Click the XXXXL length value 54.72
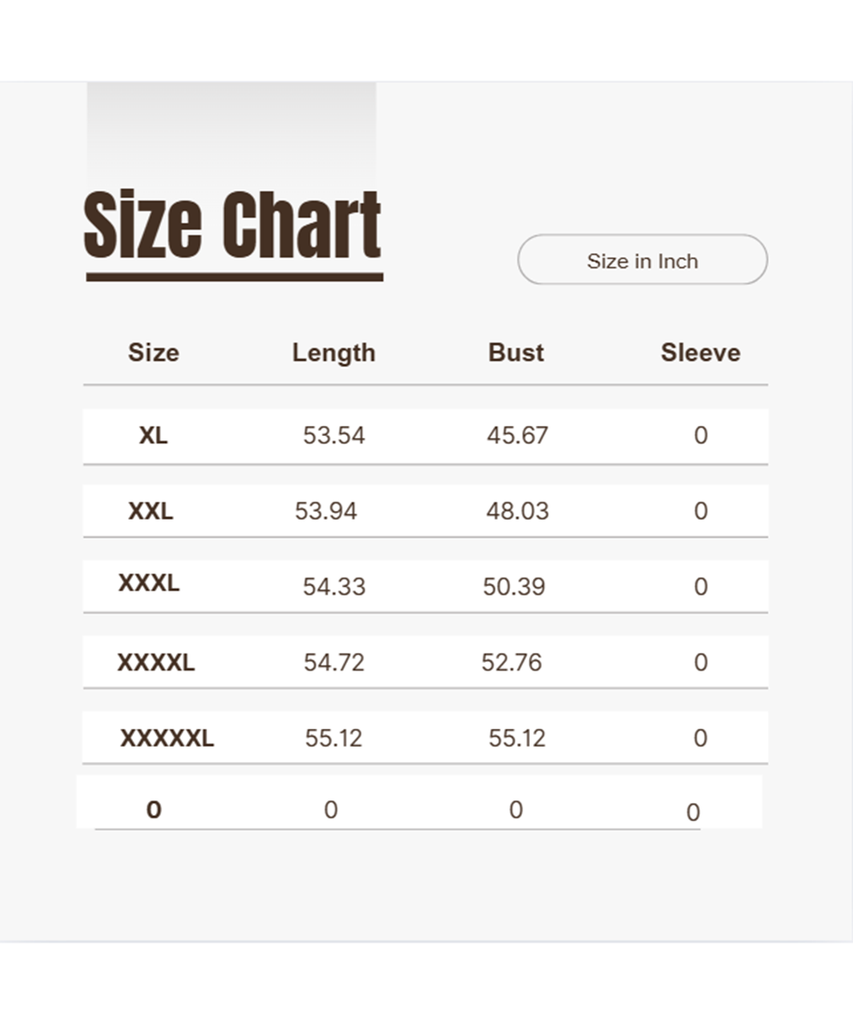This screenshot has width=853, height=1024. click(334, 662)
